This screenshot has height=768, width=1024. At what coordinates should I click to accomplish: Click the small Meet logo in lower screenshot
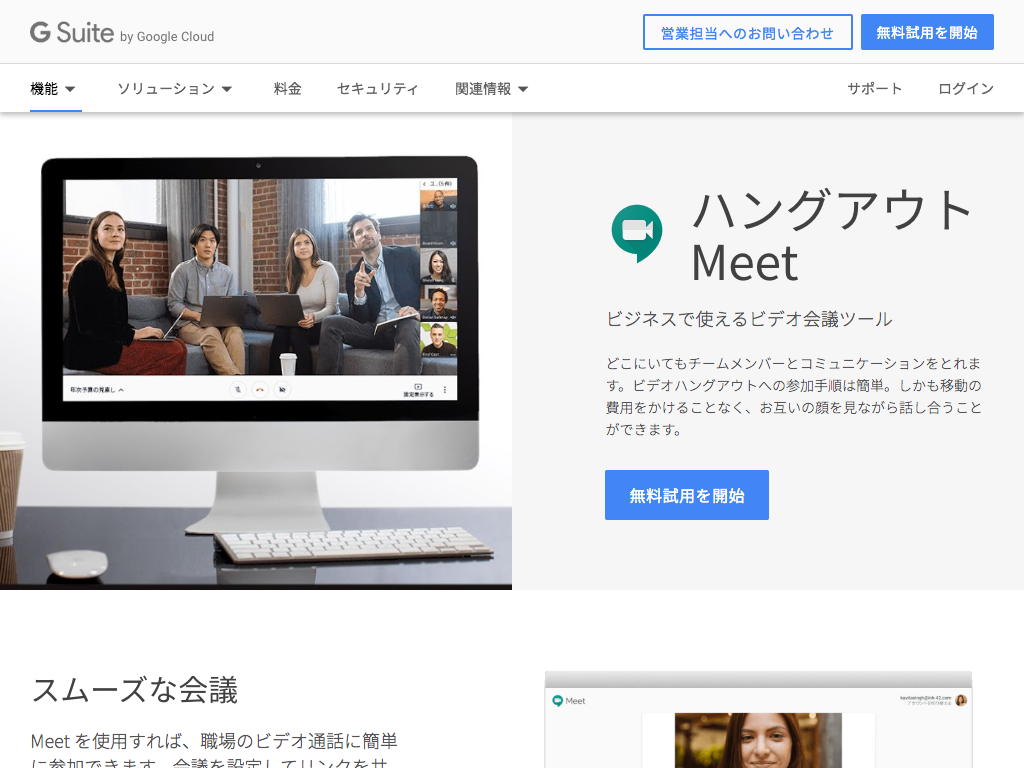(x=569, y=701)
